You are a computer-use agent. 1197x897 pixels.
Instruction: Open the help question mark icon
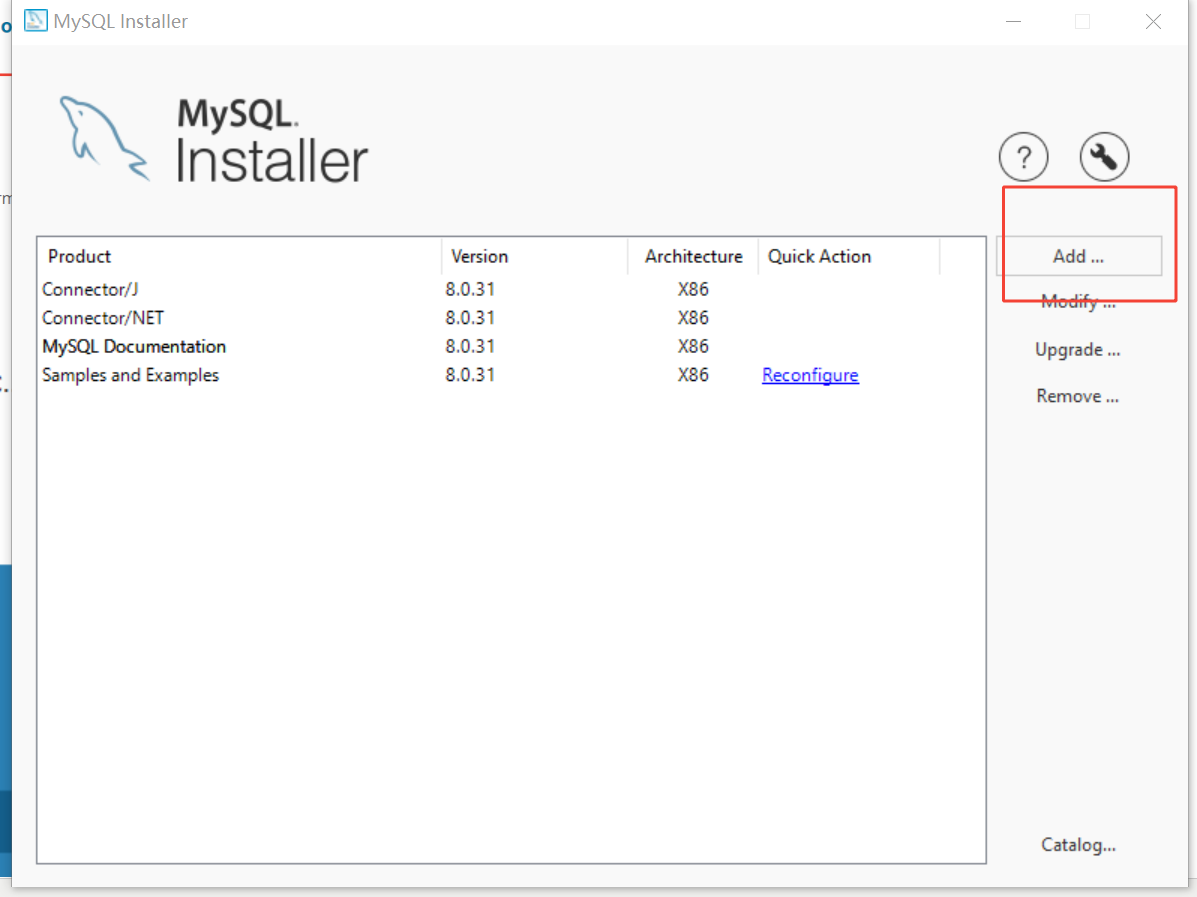tap(1023, 157)
